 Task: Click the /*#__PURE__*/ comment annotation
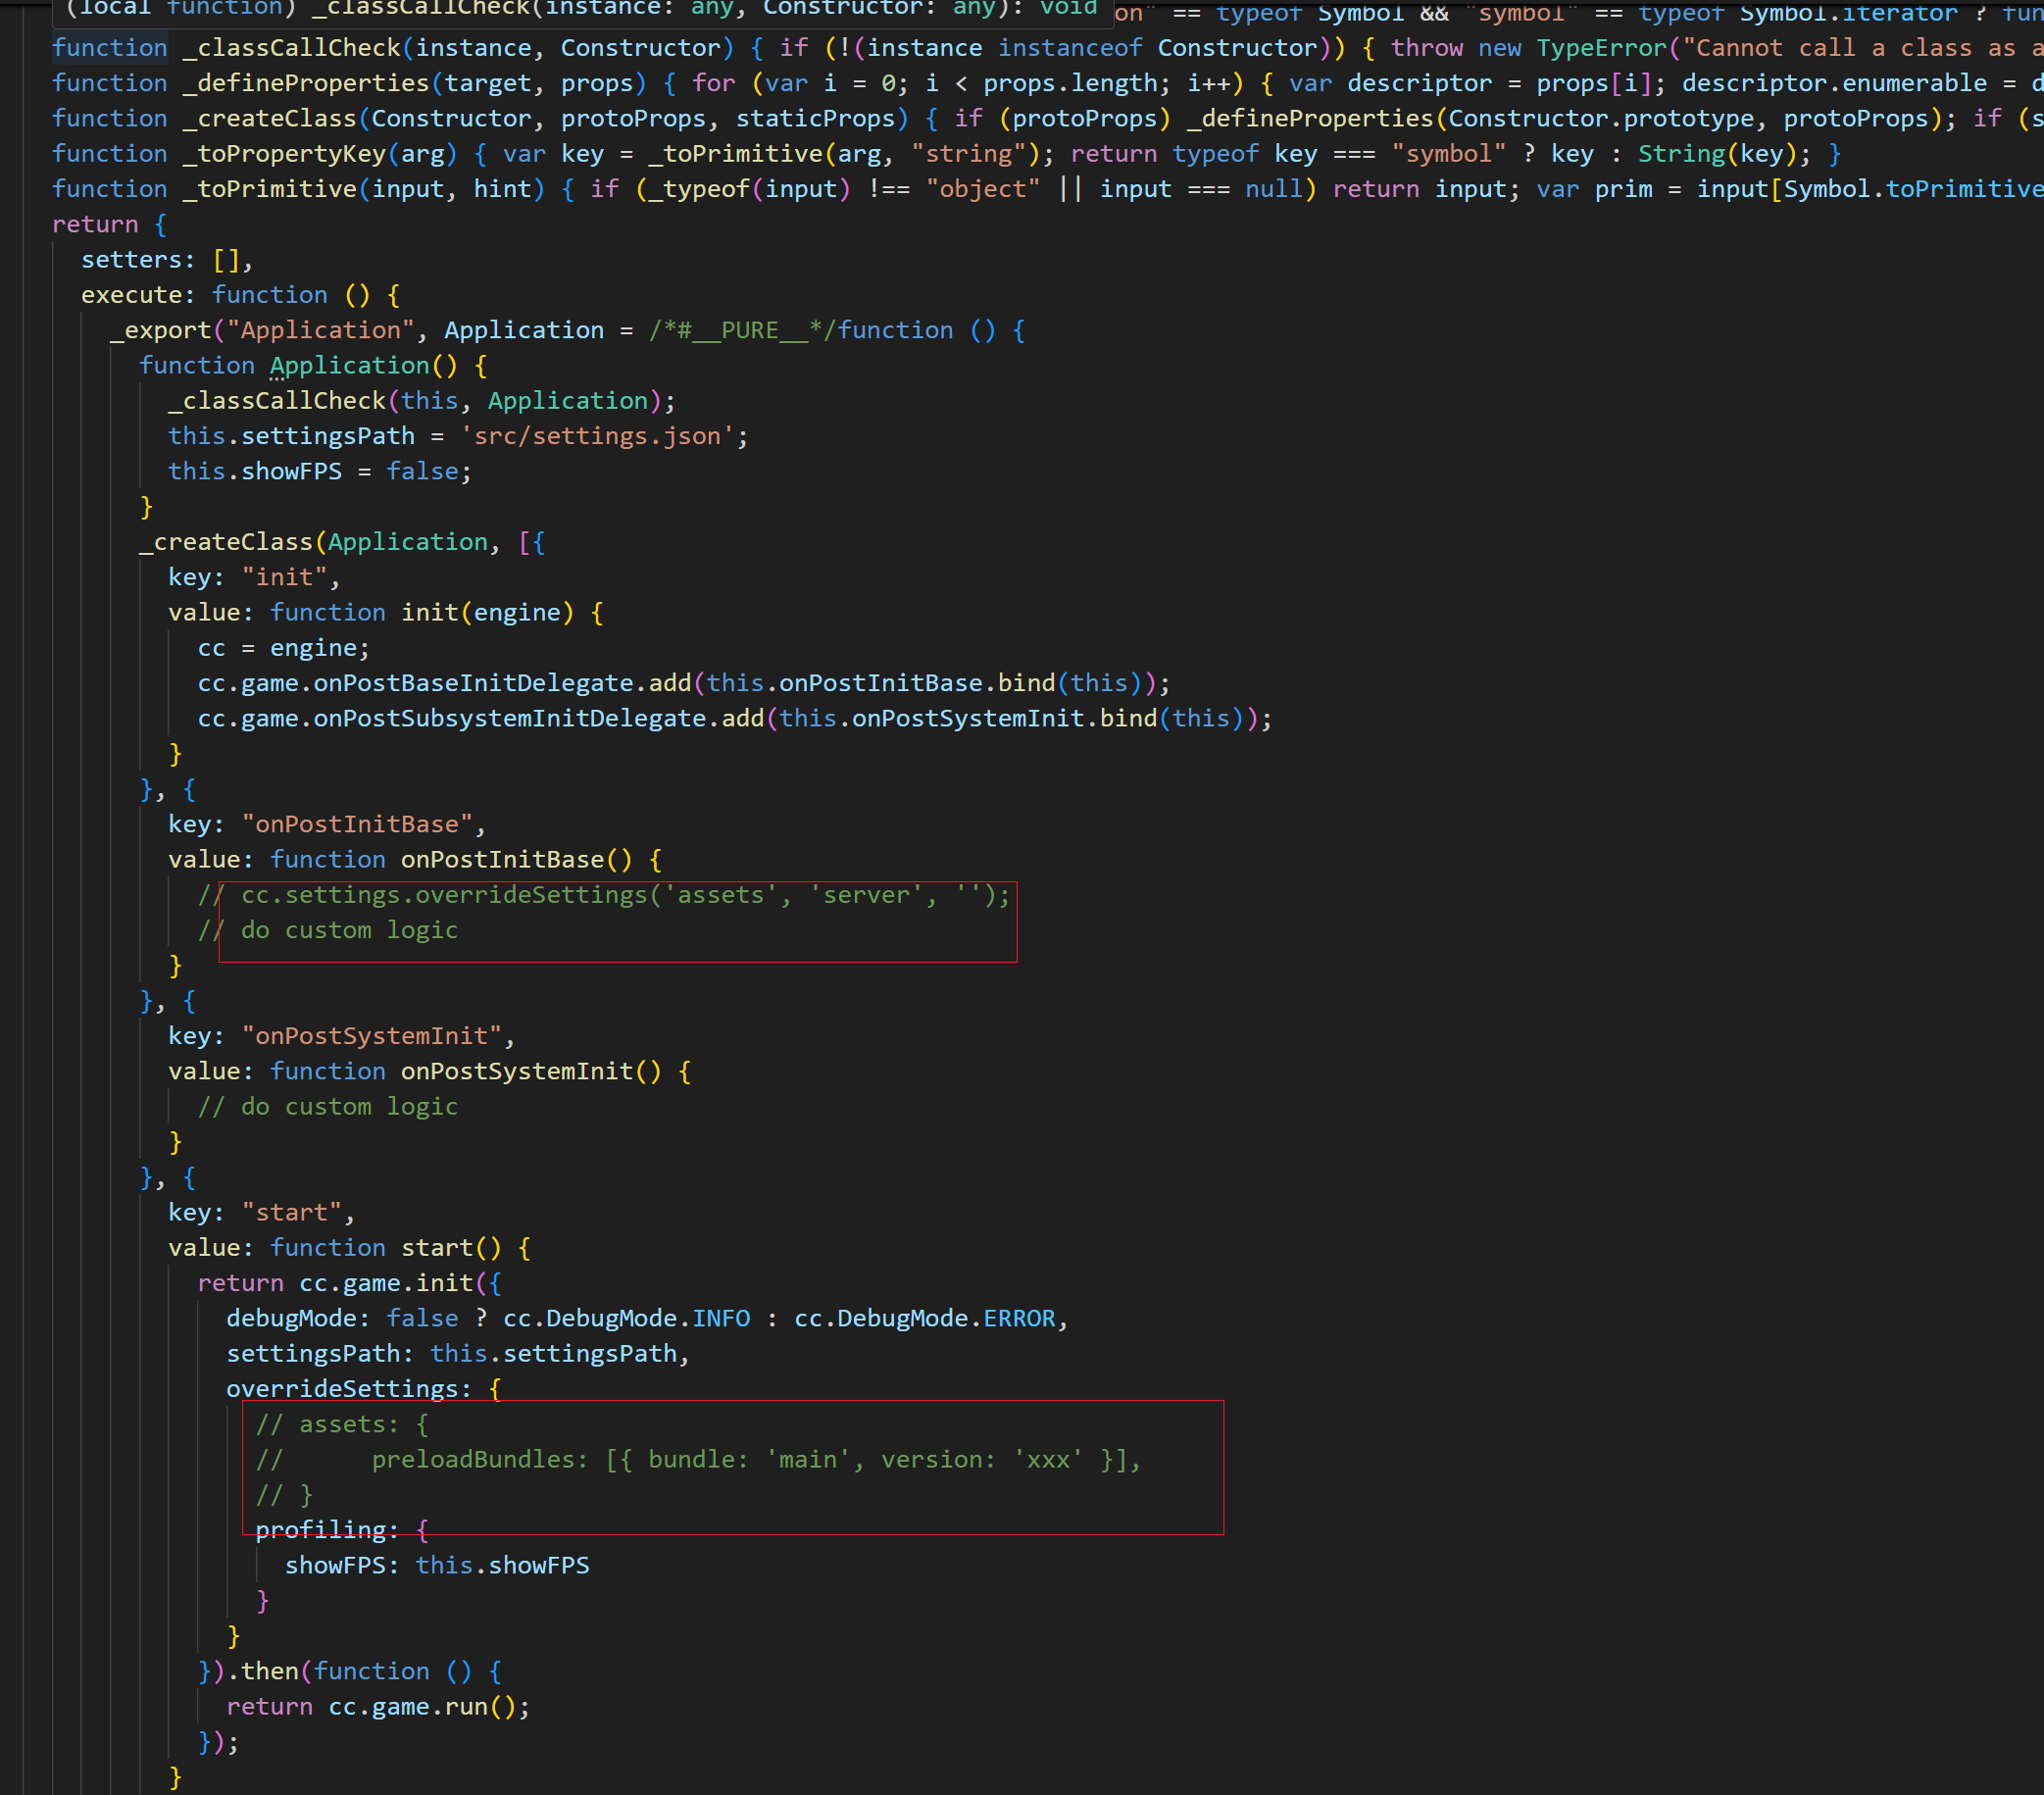point(742,330)
